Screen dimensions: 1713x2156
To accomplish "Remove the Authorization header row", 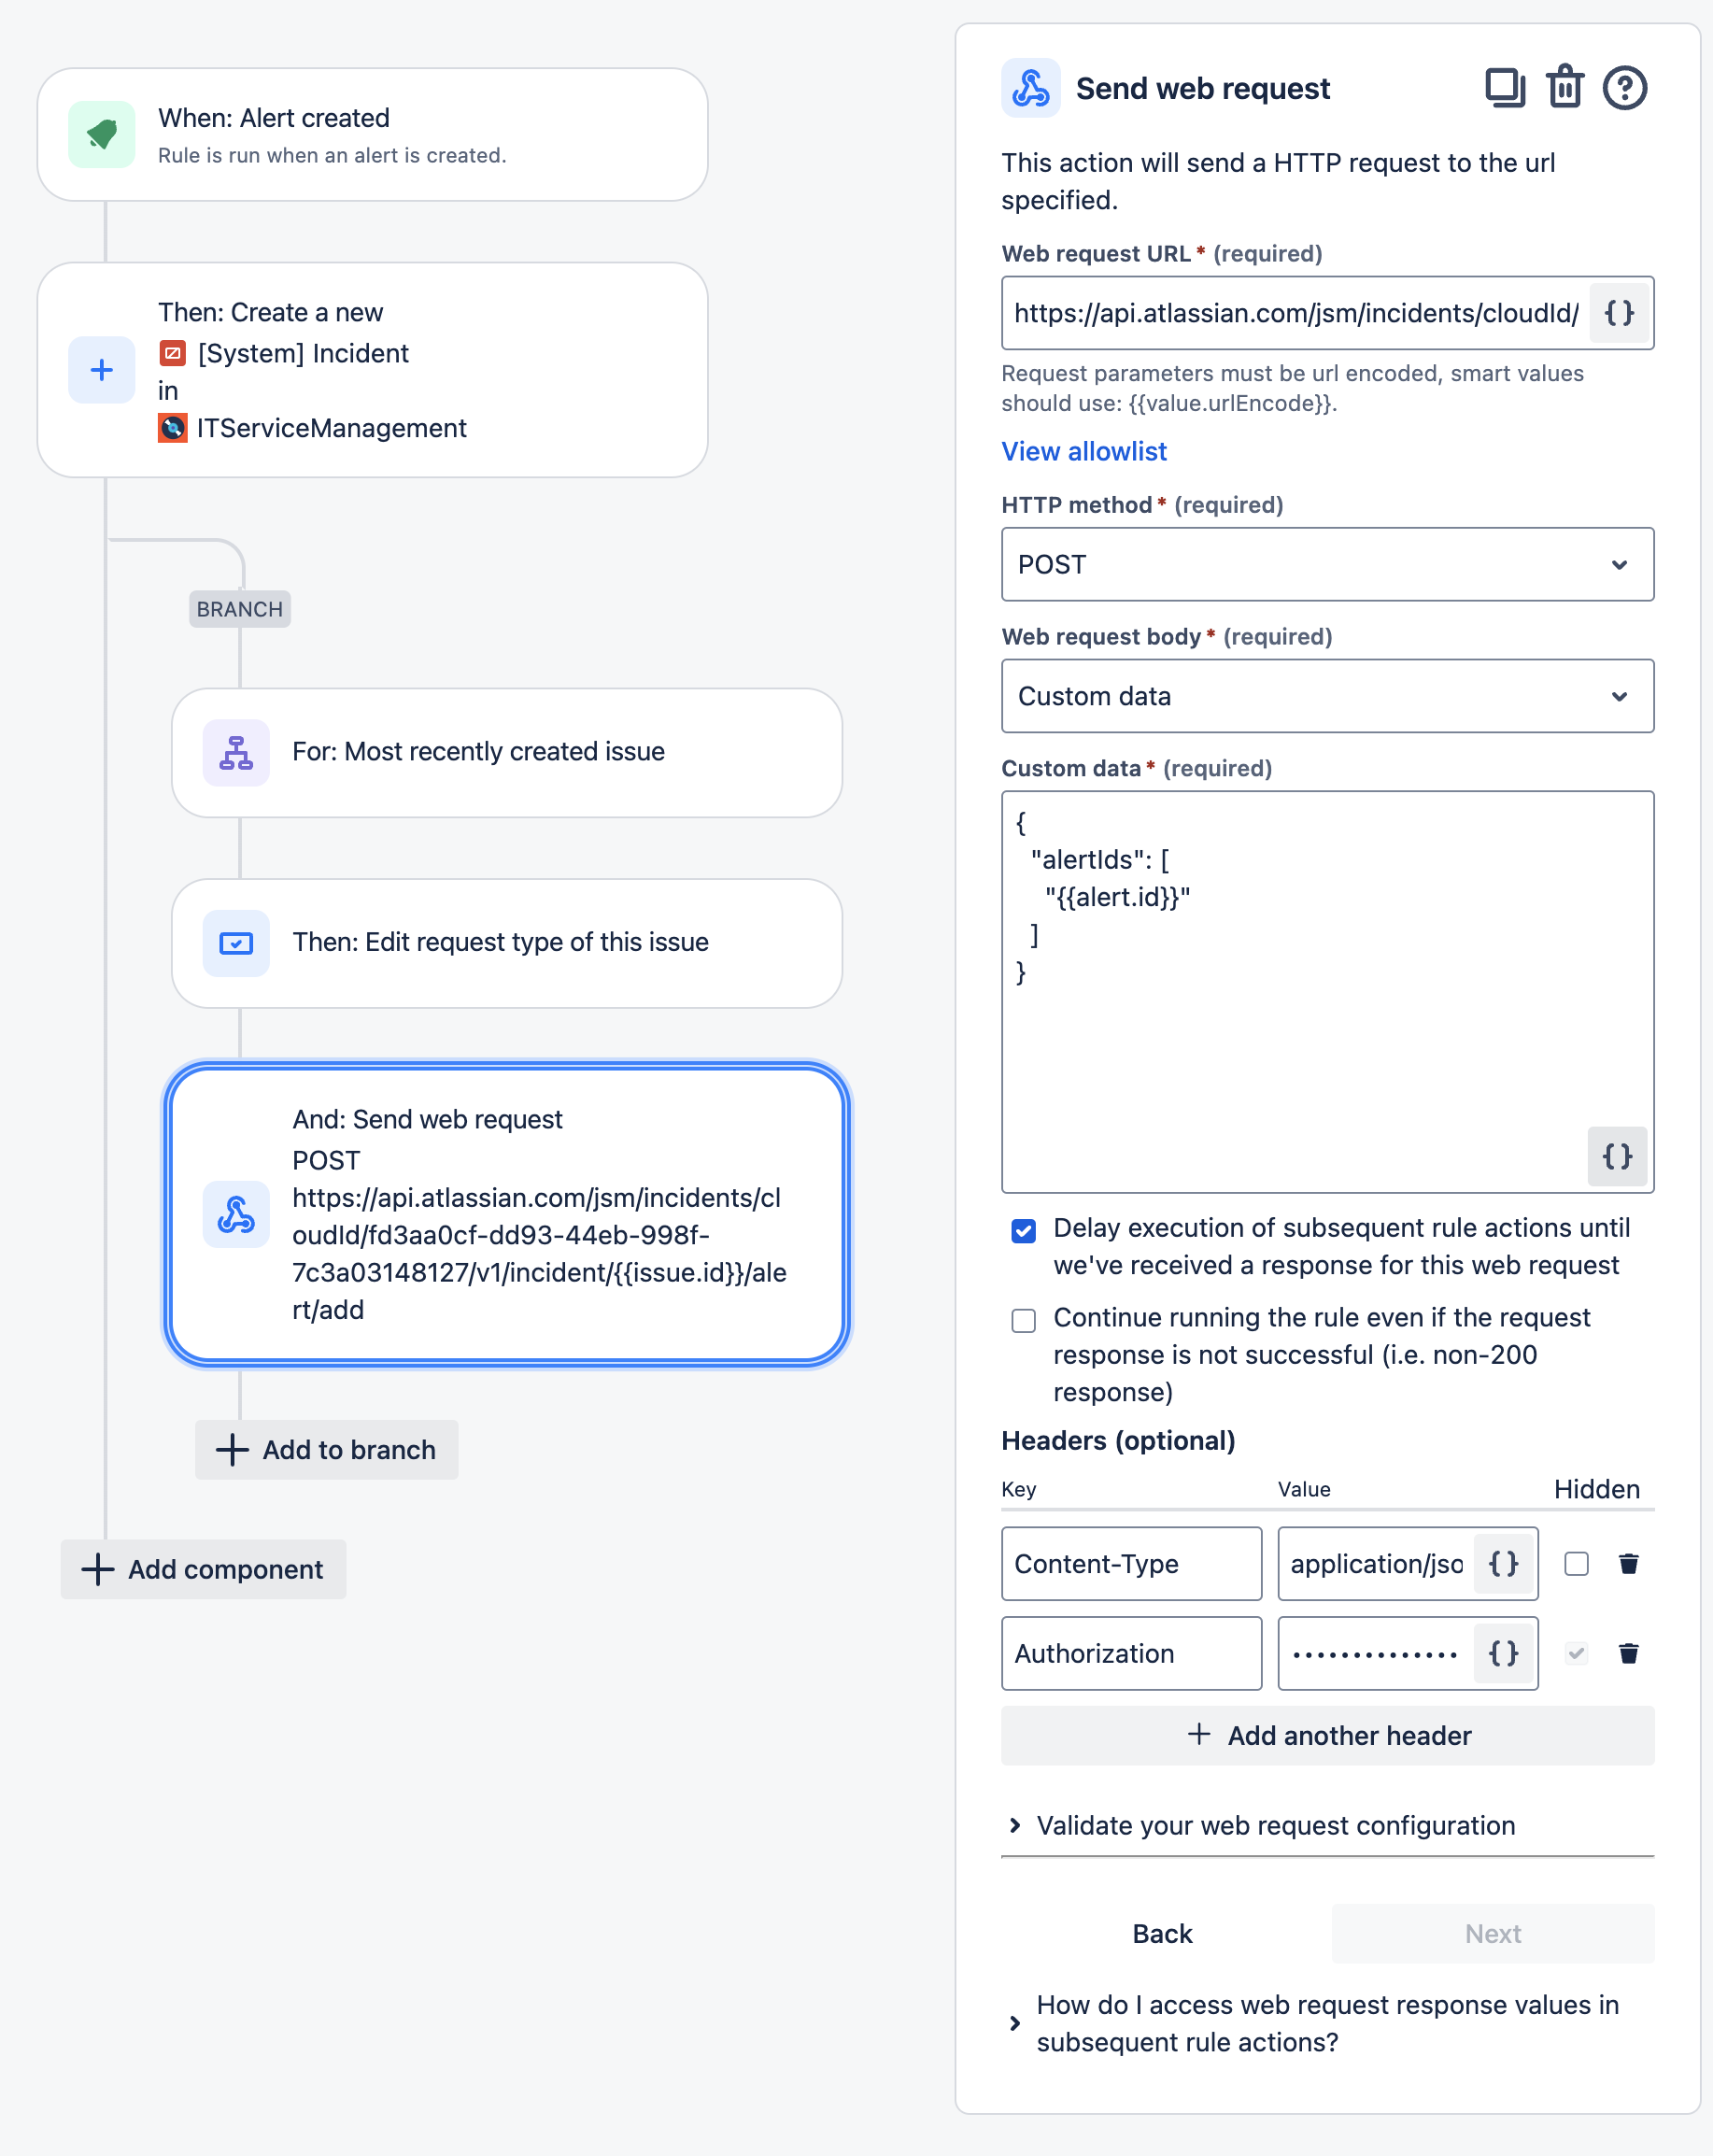I will tap(1628, 1654).
